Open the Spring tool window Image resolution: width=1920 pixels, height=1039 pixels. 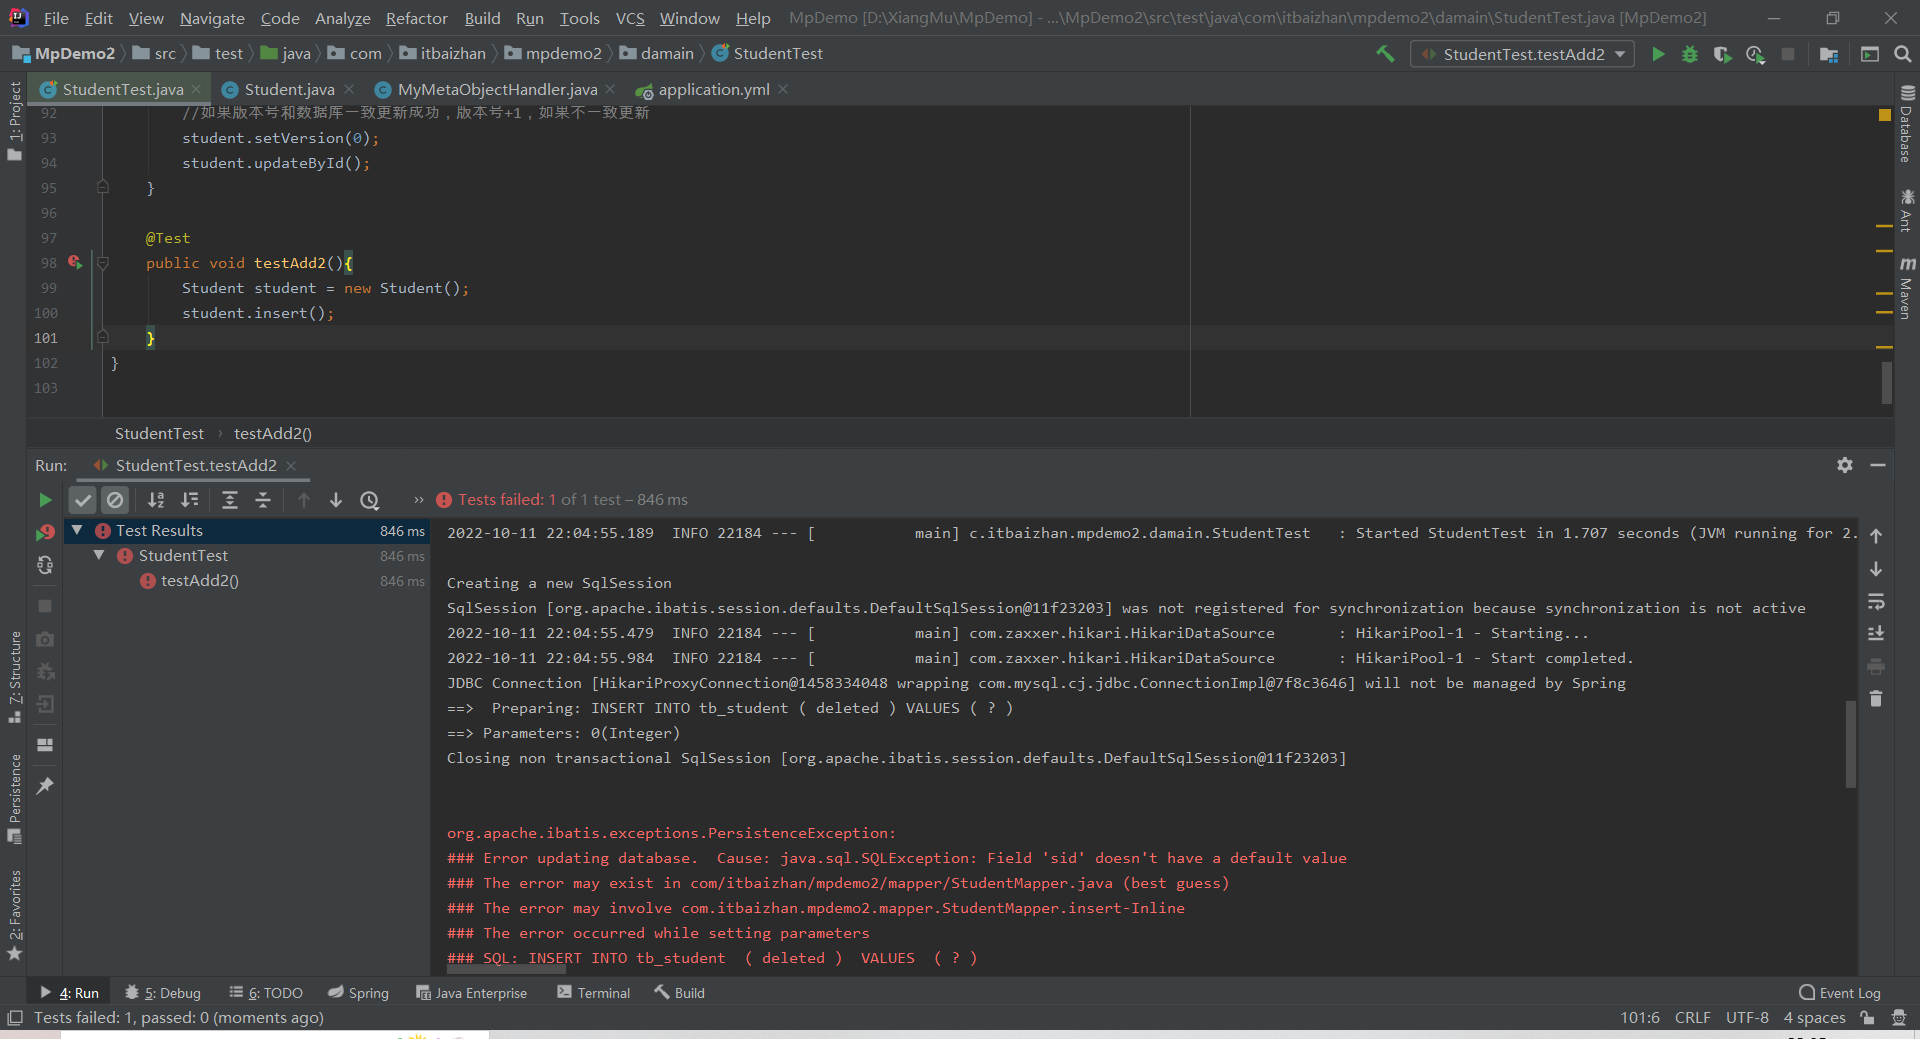click(x=358, y=993)
